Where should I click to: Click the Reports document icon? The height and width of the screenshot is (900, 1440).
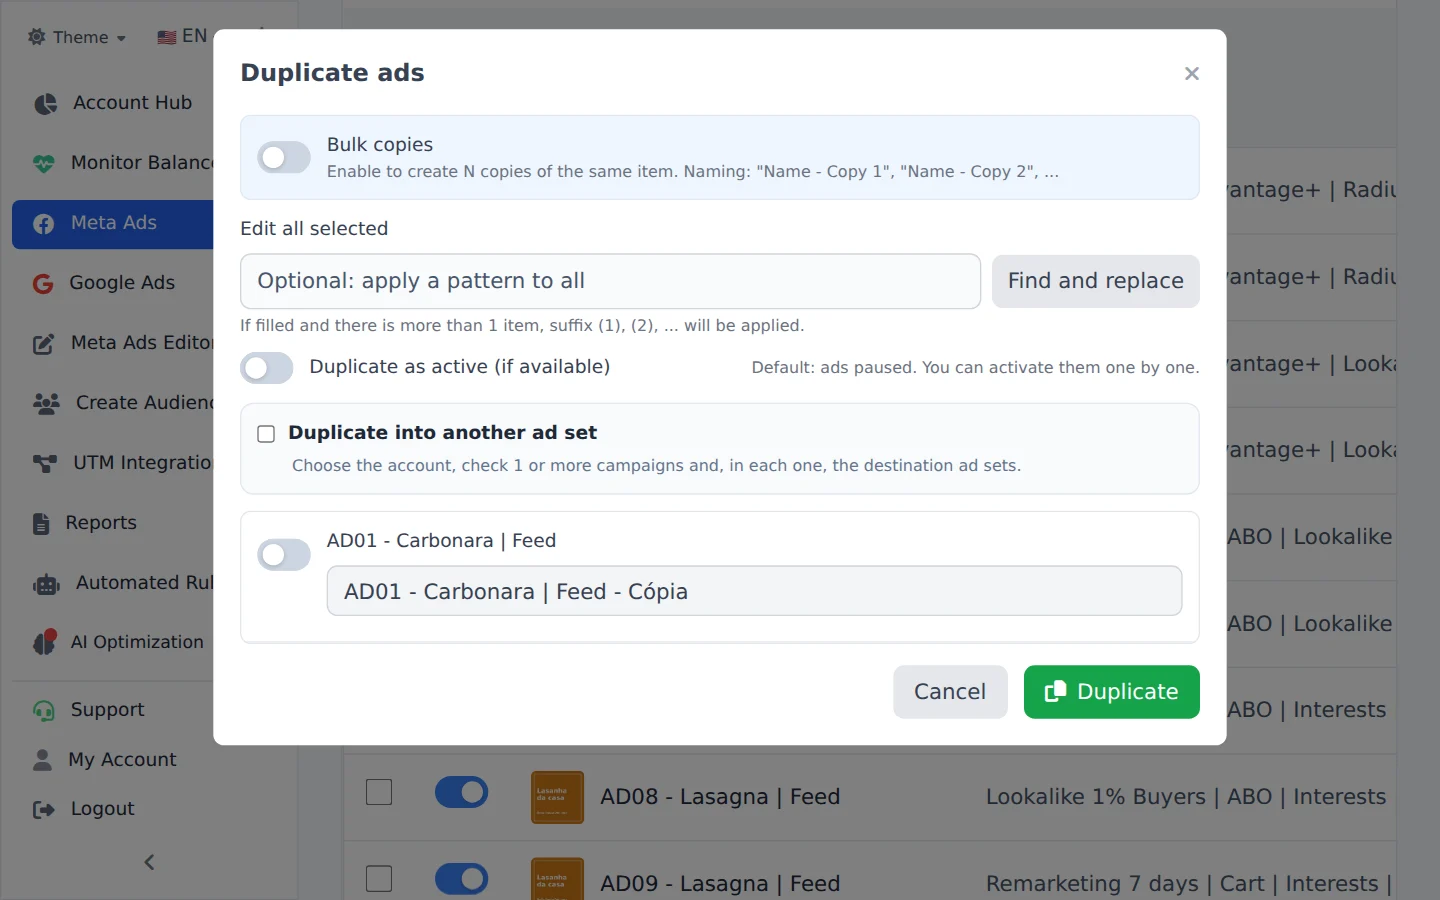(x=41, y=523)
